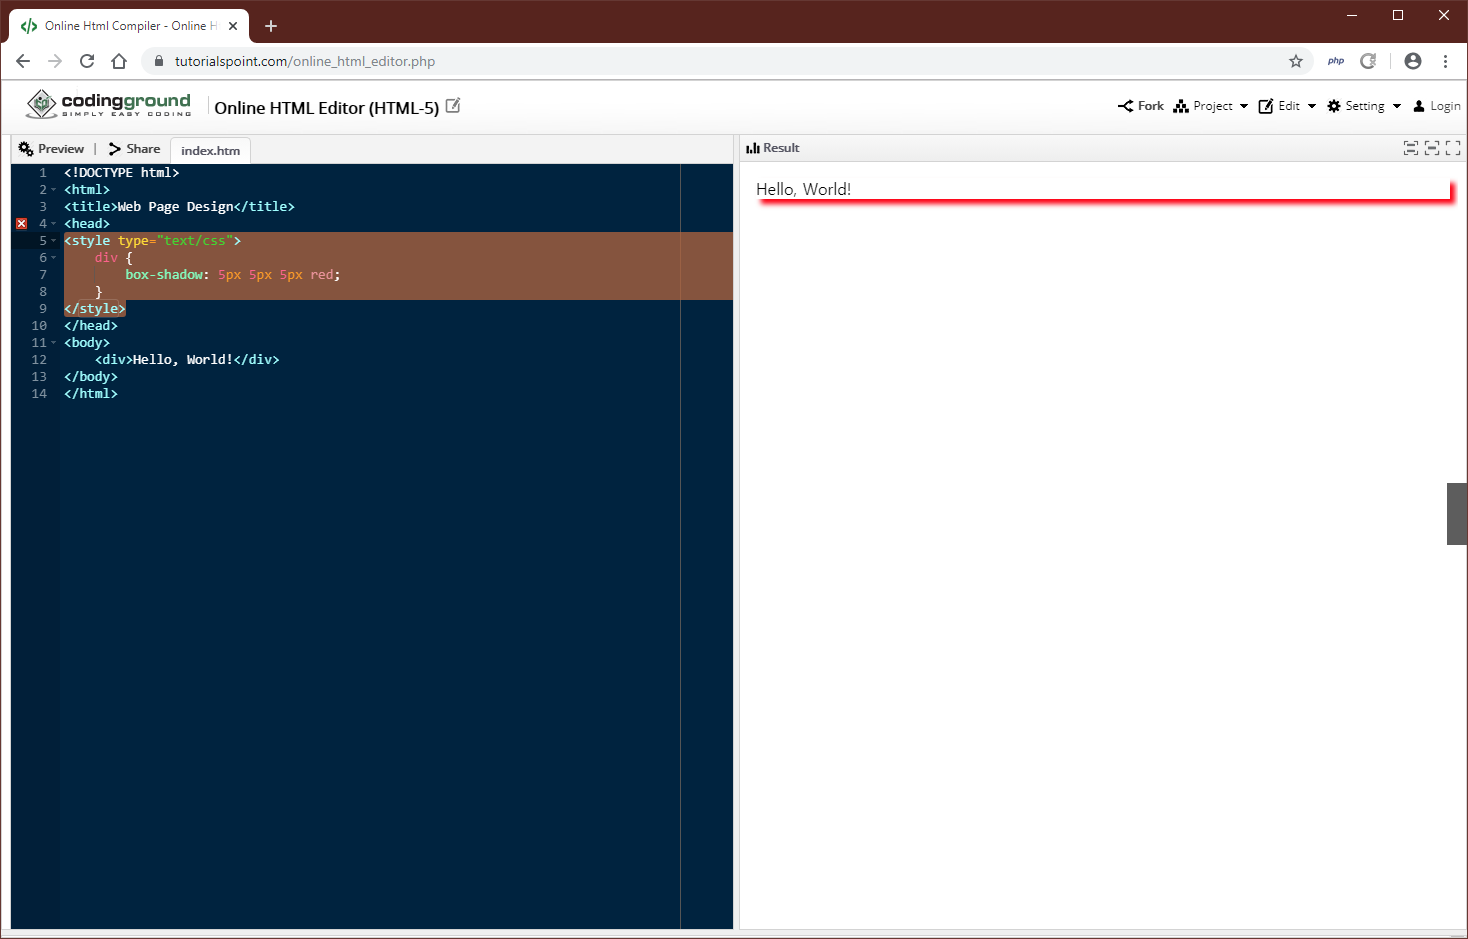Reload the page with the refresh icon

[x=87, y=61]
